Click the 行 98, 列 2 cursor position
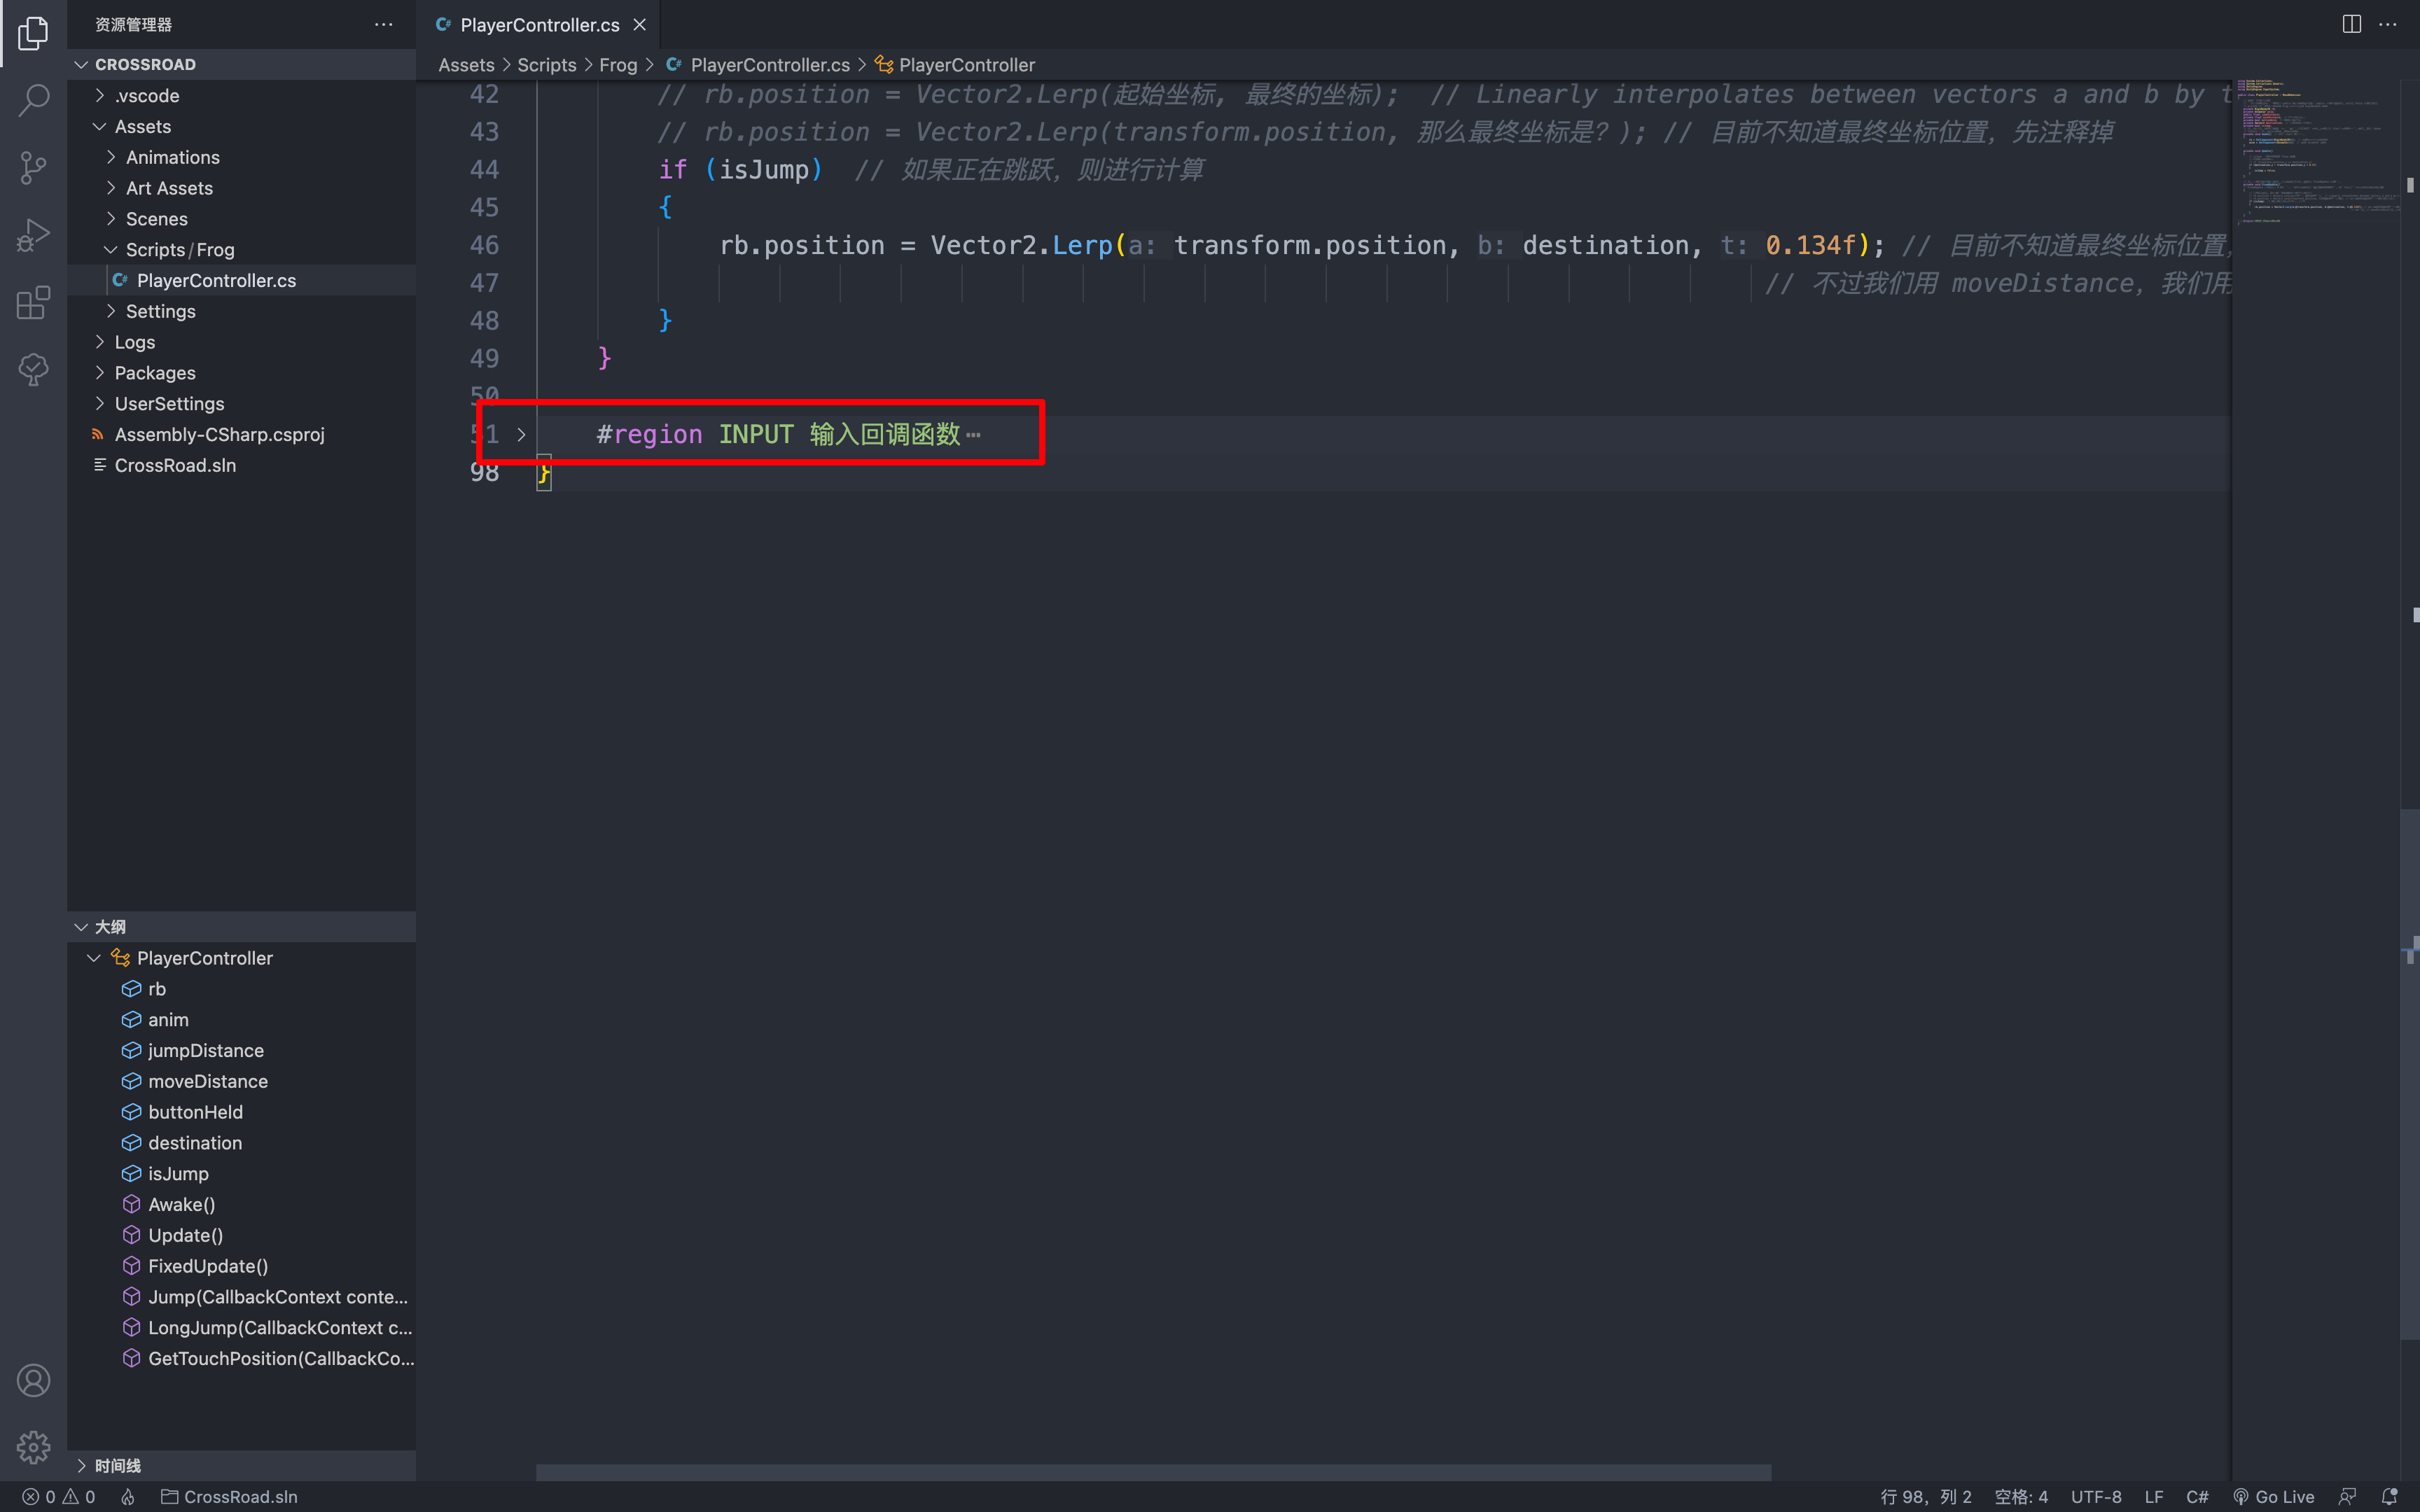Image resolution: width=2420 pixels, height=1512 pixels. click(1926, 1497)
